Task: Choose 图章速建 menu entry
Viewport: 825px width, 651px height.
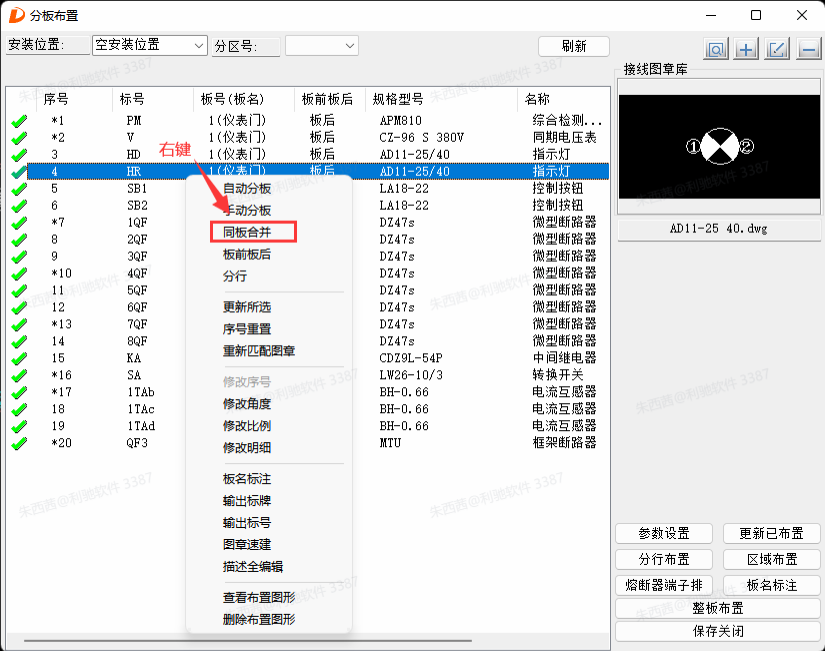Action: click(247, 544)
